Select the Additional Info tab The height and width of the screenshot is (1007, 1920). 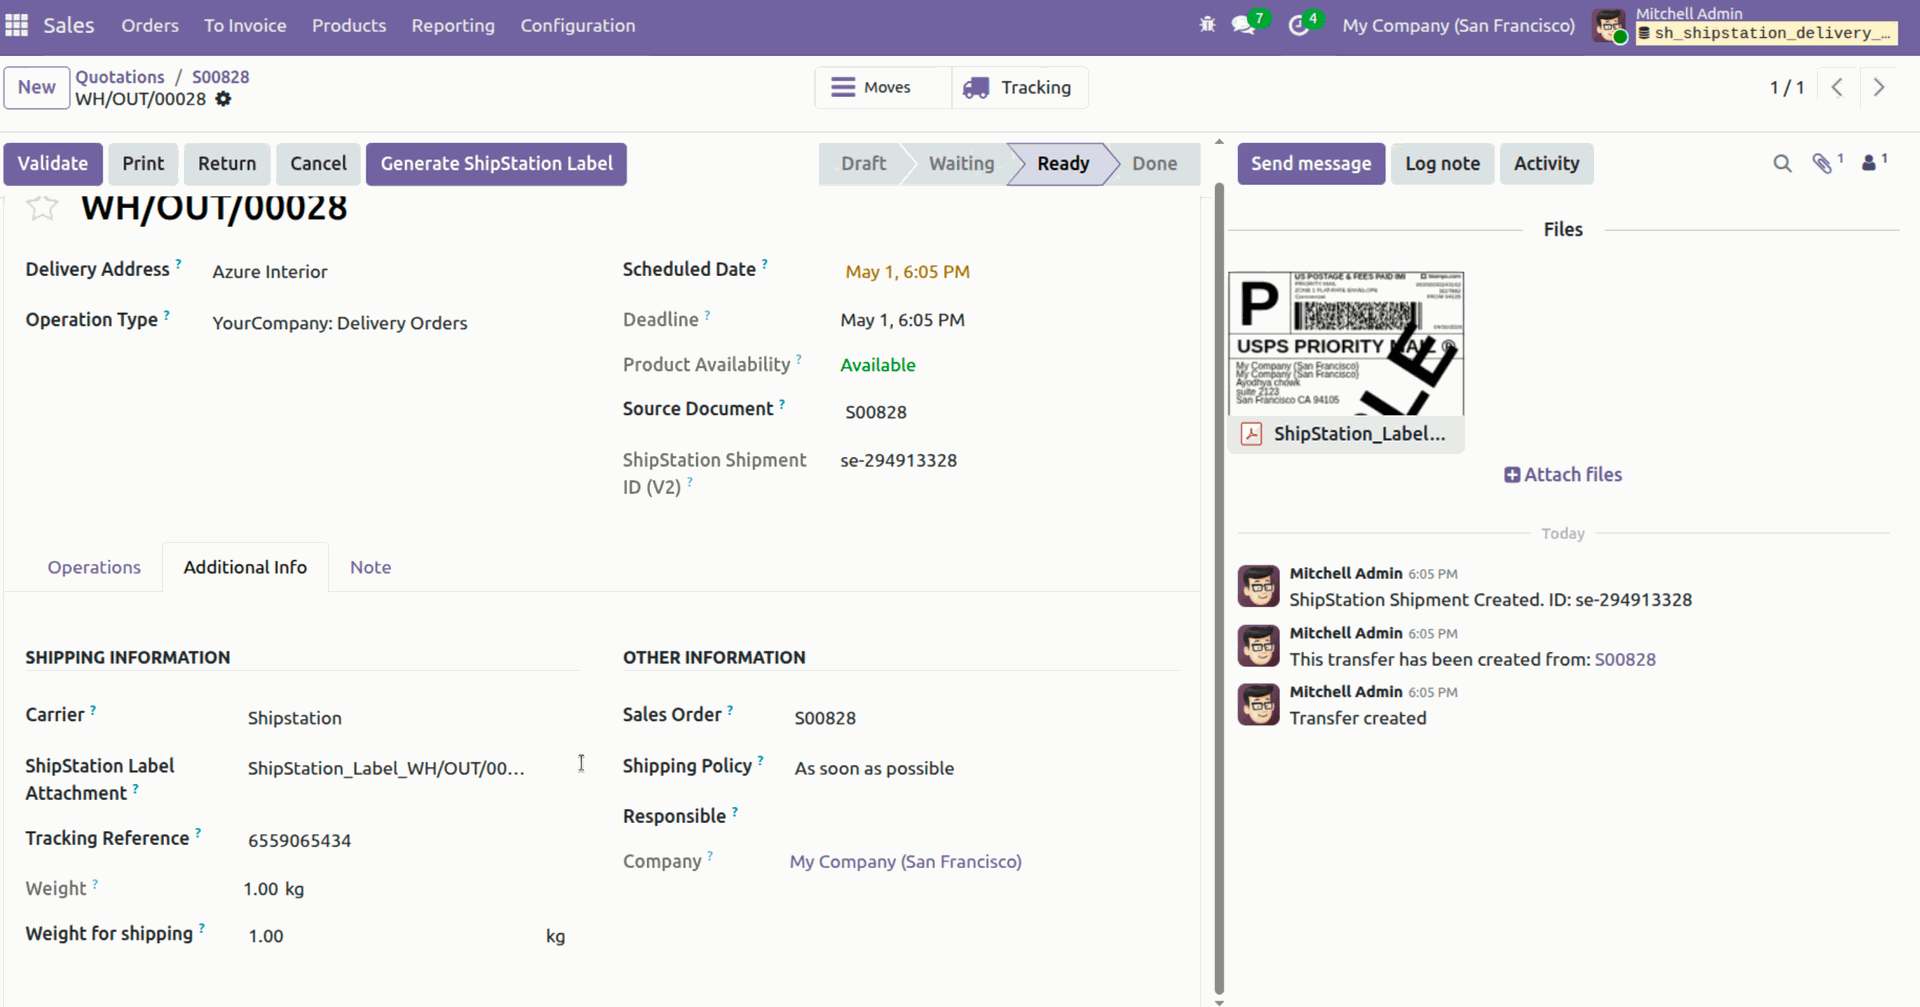click(x=245, y=567)
